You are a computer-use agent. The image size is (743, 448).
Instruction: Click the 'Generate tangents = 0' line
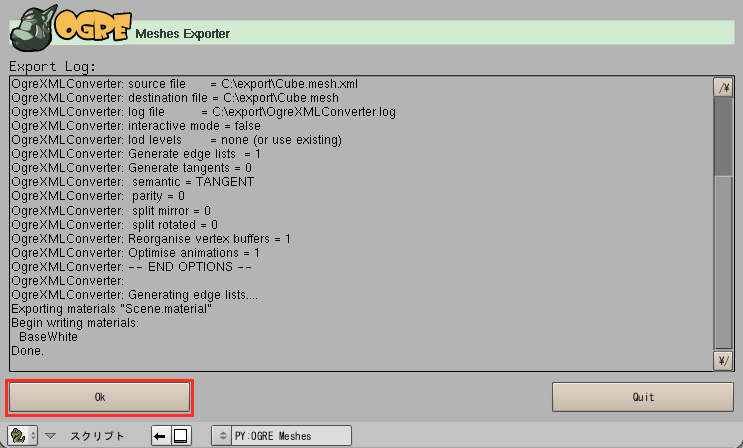[x=131, y=168]
